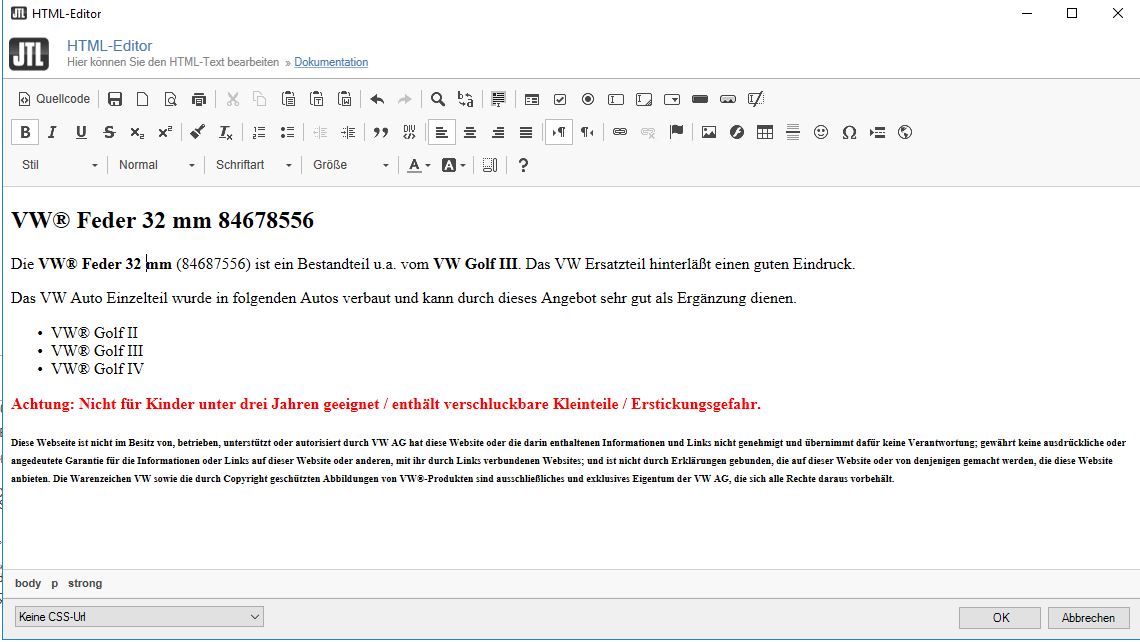Open the Dokumentation link
Viewport: 1140px width, 642px height.
331,62
